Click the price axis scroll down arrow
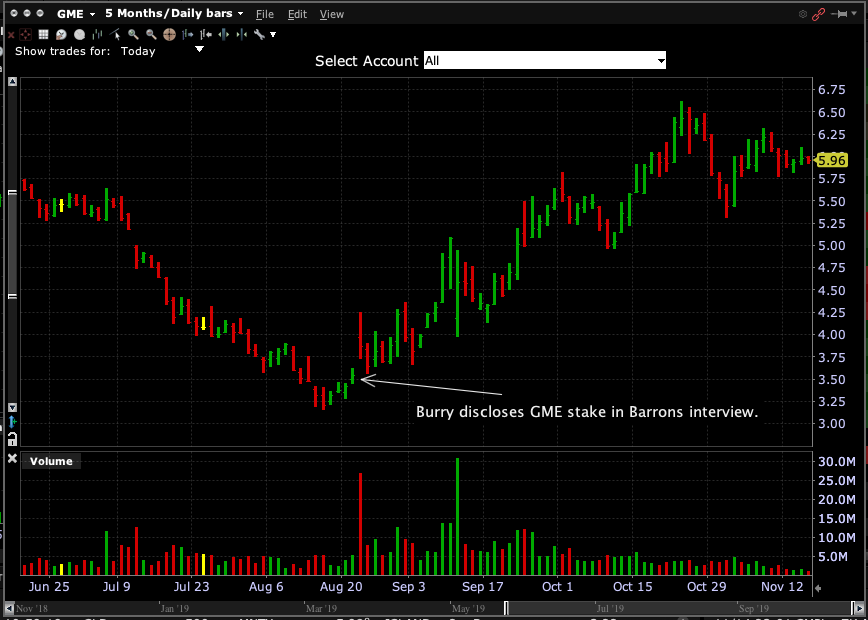The image size is (868, 620). click(x=12, y=407)
